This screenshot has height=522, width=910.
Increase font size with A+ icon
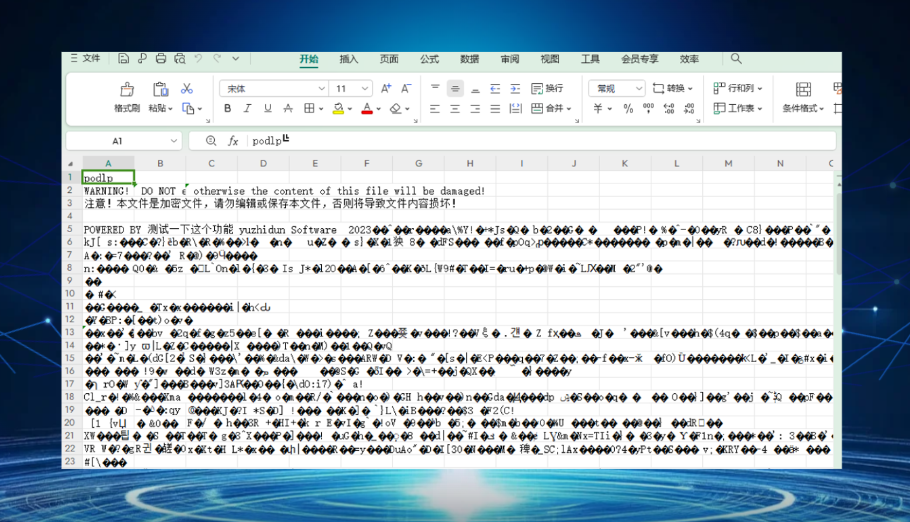pos(386,88)
